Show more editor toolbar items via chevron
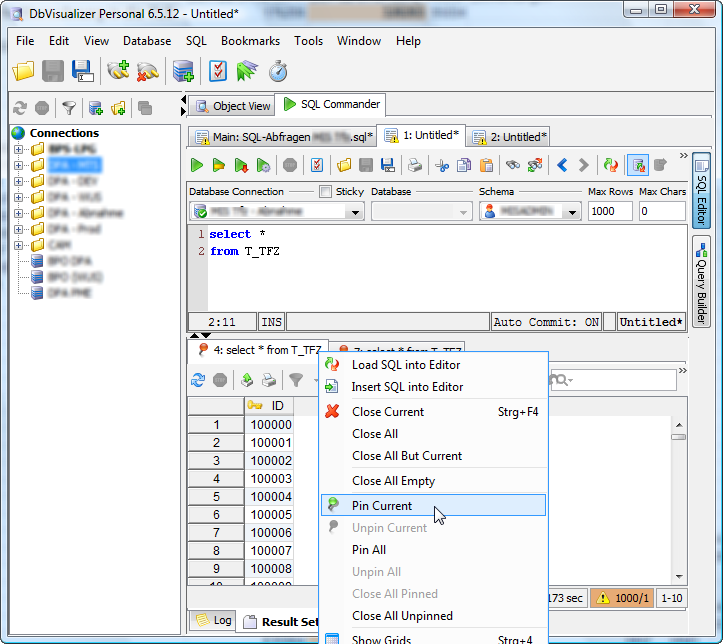Screen dimensions: 723x644 (683, 156)
